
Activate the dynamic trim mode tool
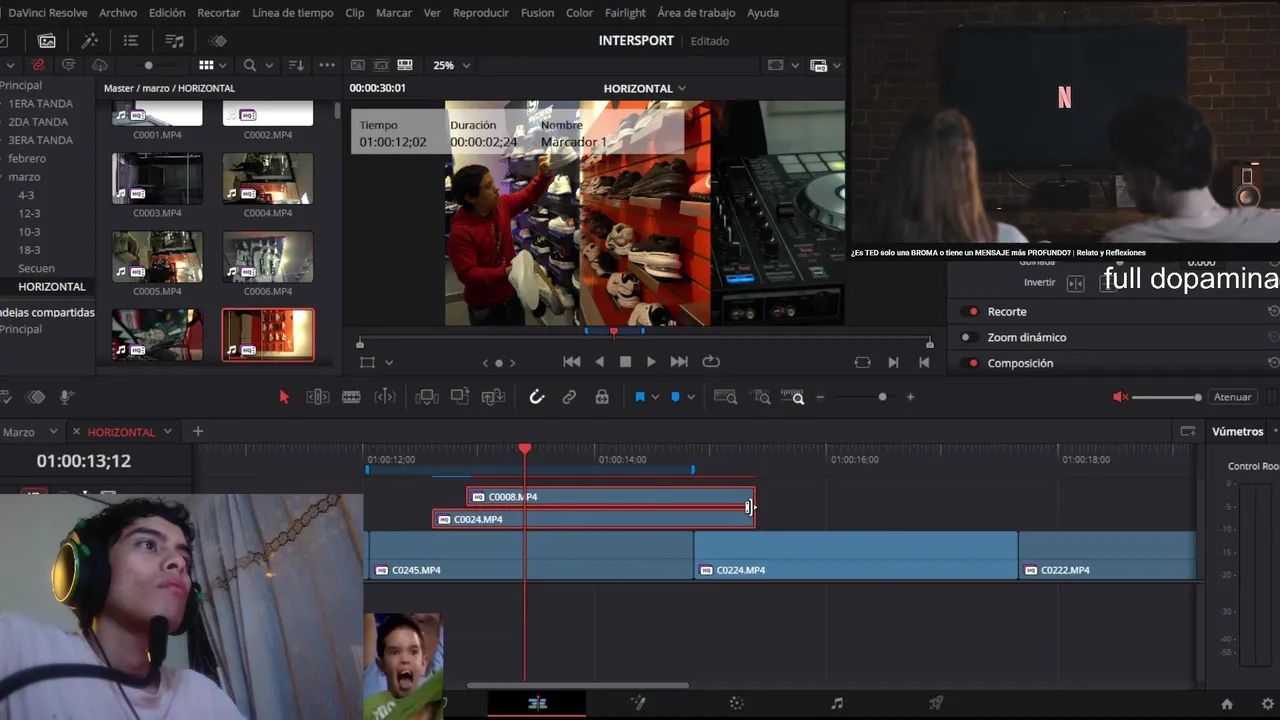[x=385, y=397]
